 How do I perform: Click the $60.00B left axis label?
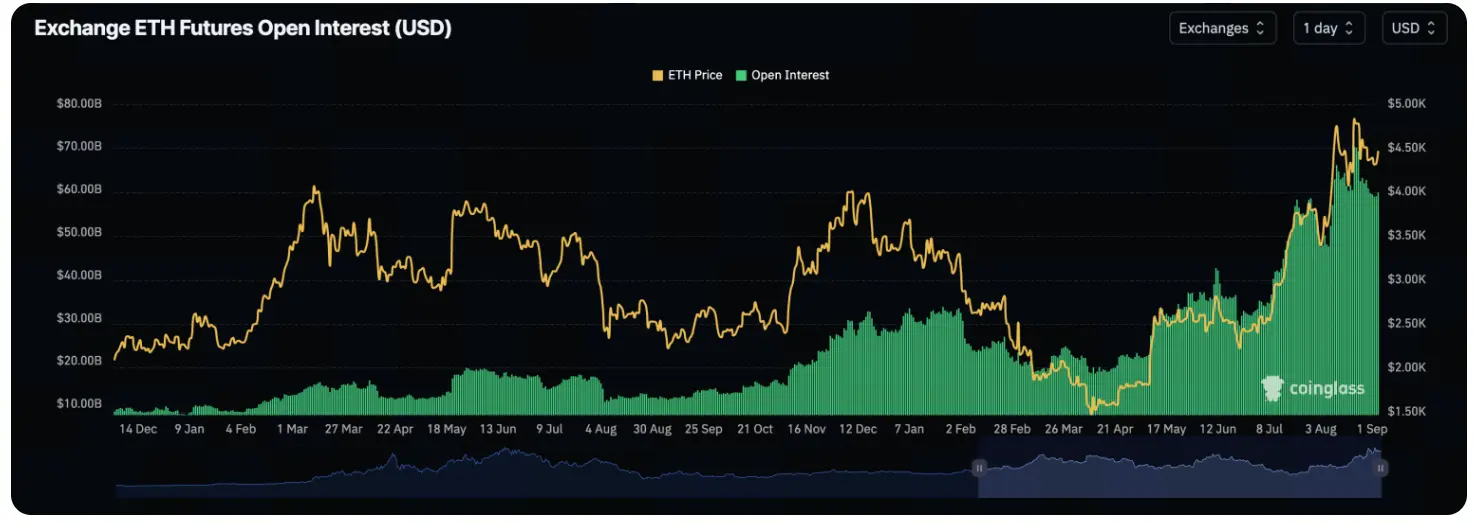[x=79, y=190]
